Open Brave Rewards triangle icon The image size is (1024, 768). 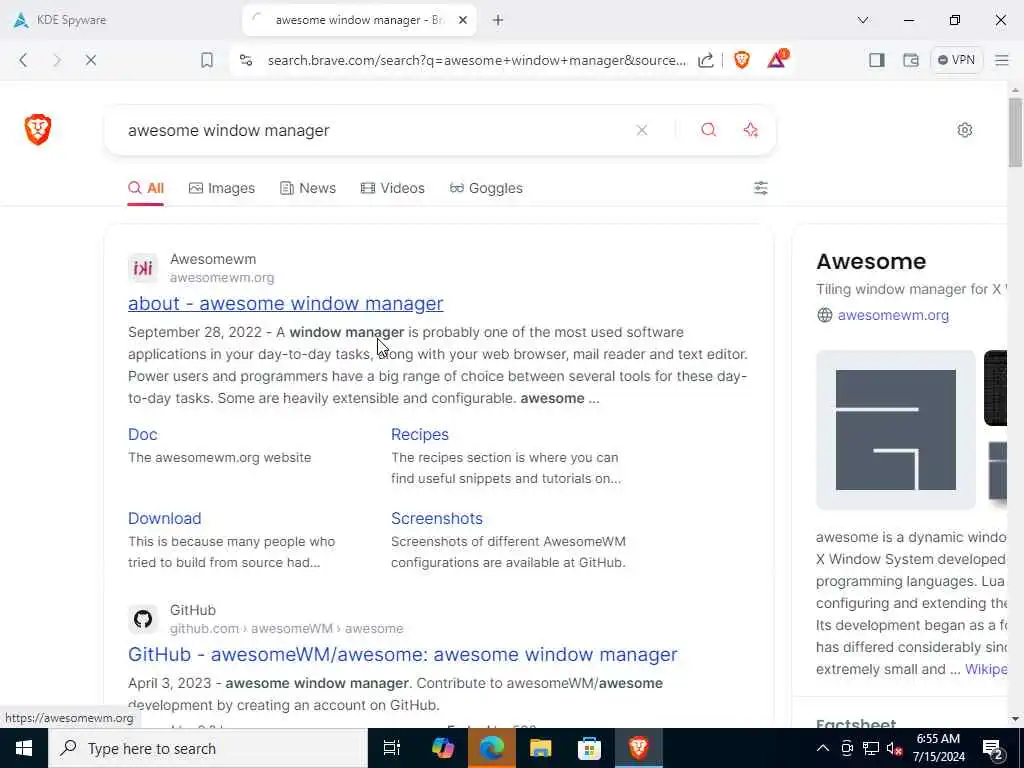pos(777,59)
